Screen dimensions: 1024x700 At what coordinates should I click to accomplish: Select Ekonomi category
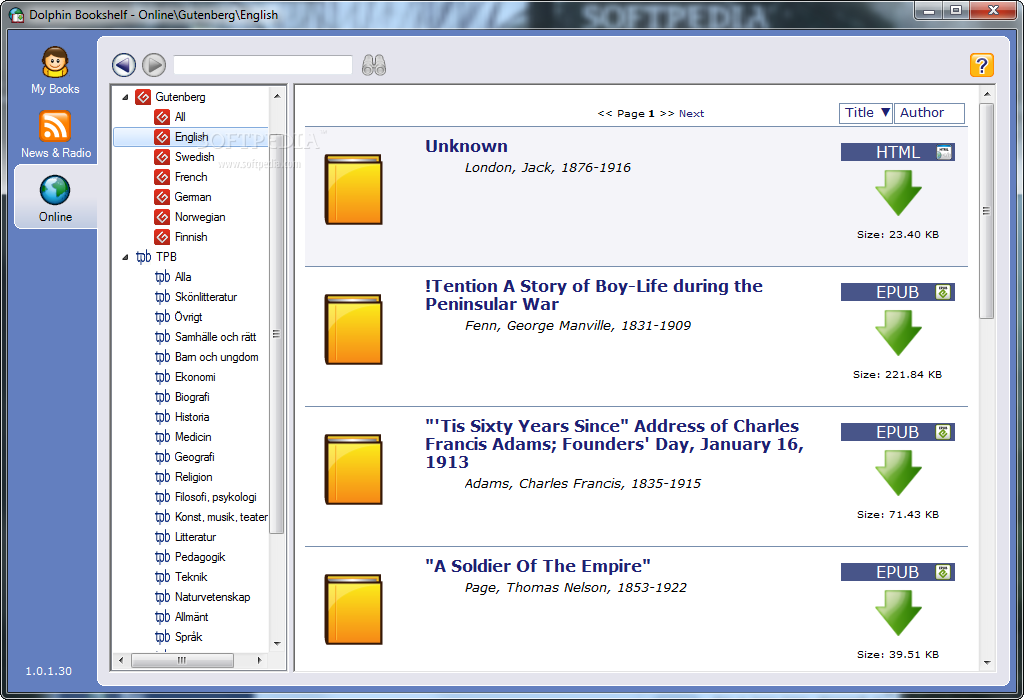(195, 377)
